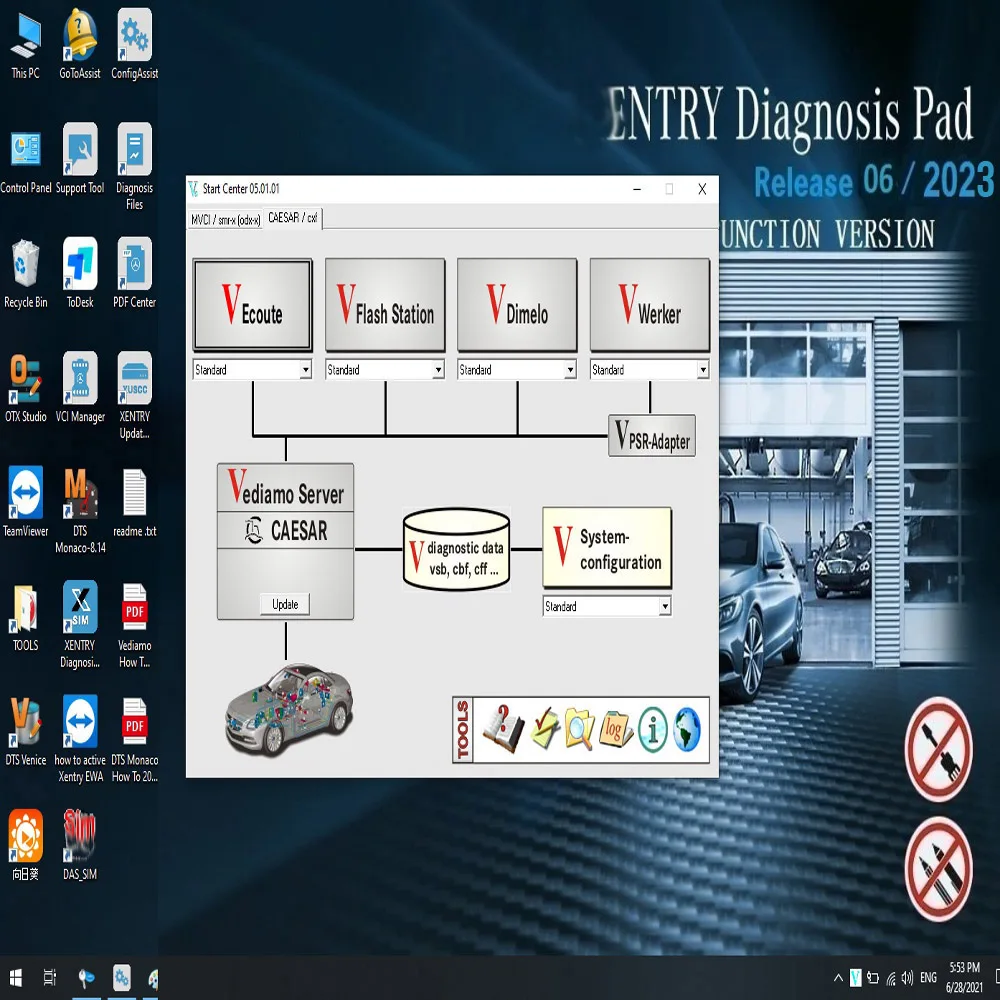Screen dimensions: 1000x1000
Task: Click the diagnostic data database cylinder
Action: (457, 549)
